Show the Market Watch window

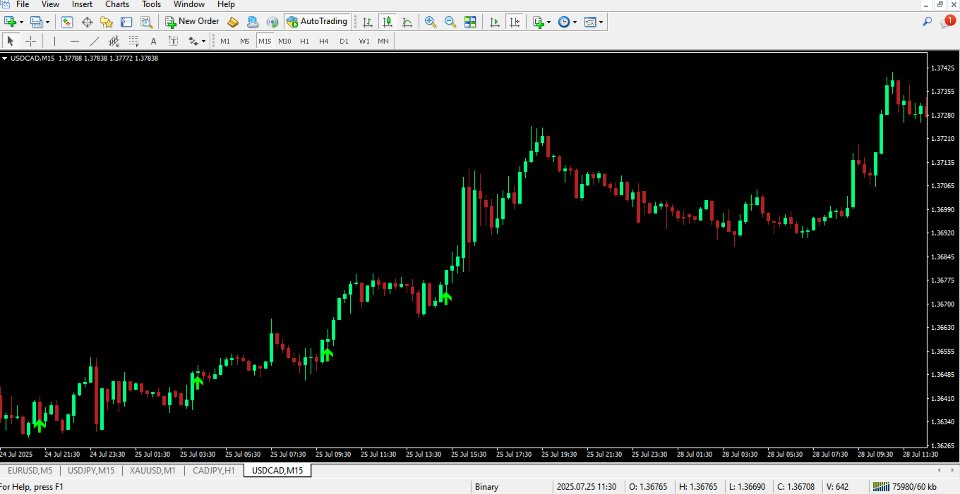click(x=67, y=22)
